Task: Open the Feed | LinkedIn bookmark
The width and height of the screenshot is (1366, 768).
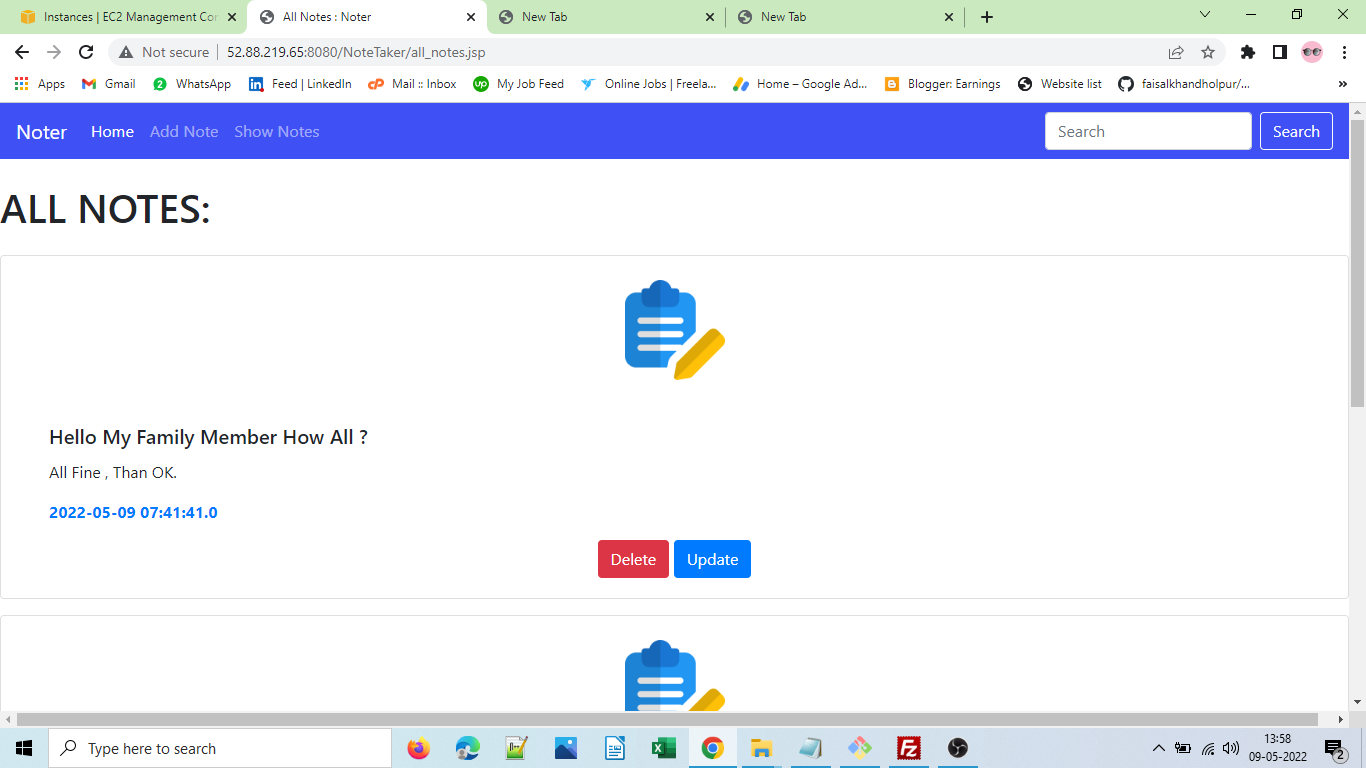Action: pos(300,84)
